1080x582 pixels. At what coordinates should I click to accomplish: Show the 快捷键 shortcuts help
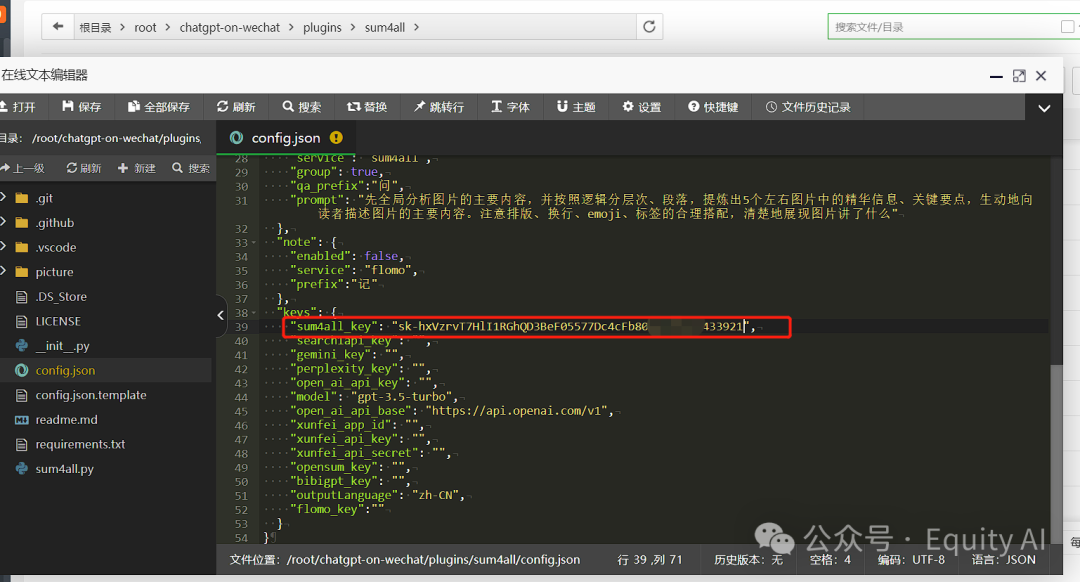tap(713, 107)
